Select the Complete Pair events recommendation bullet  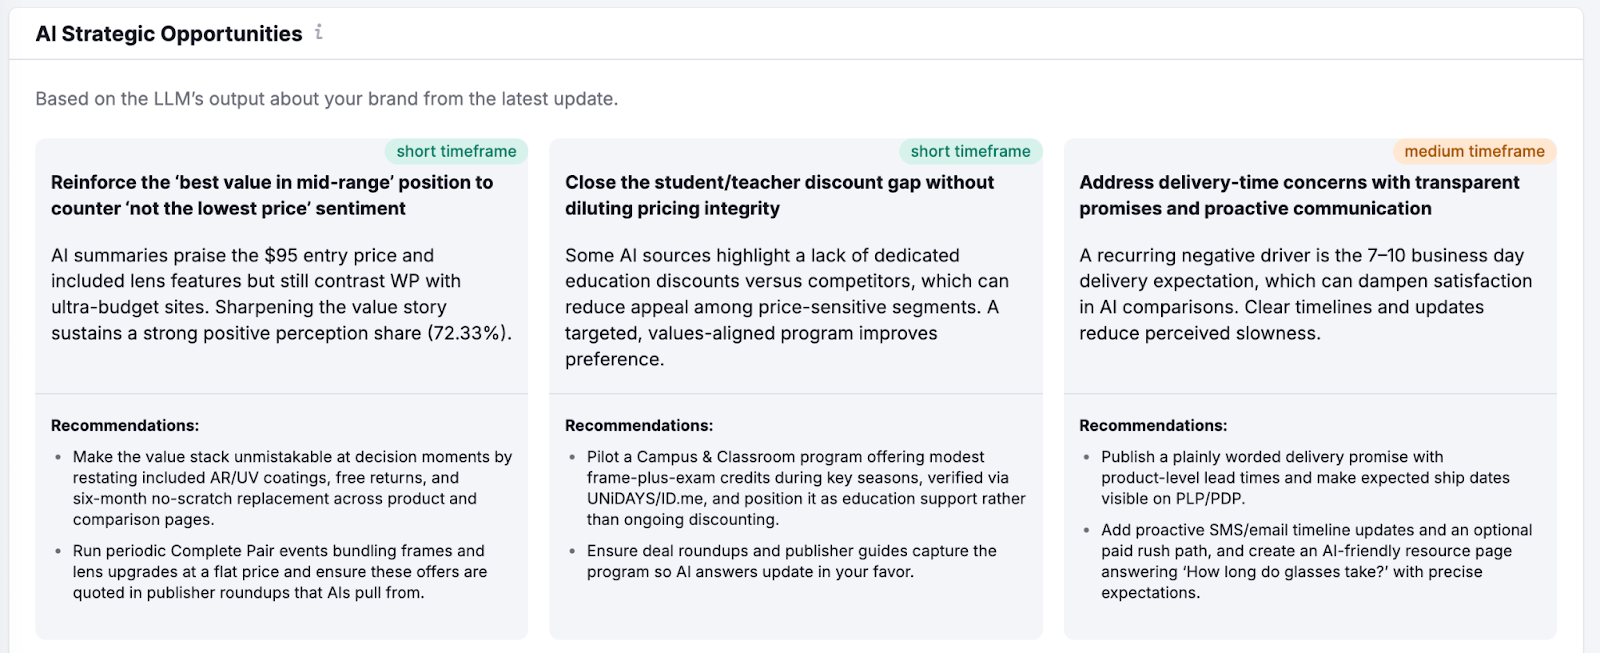(280, 571)
